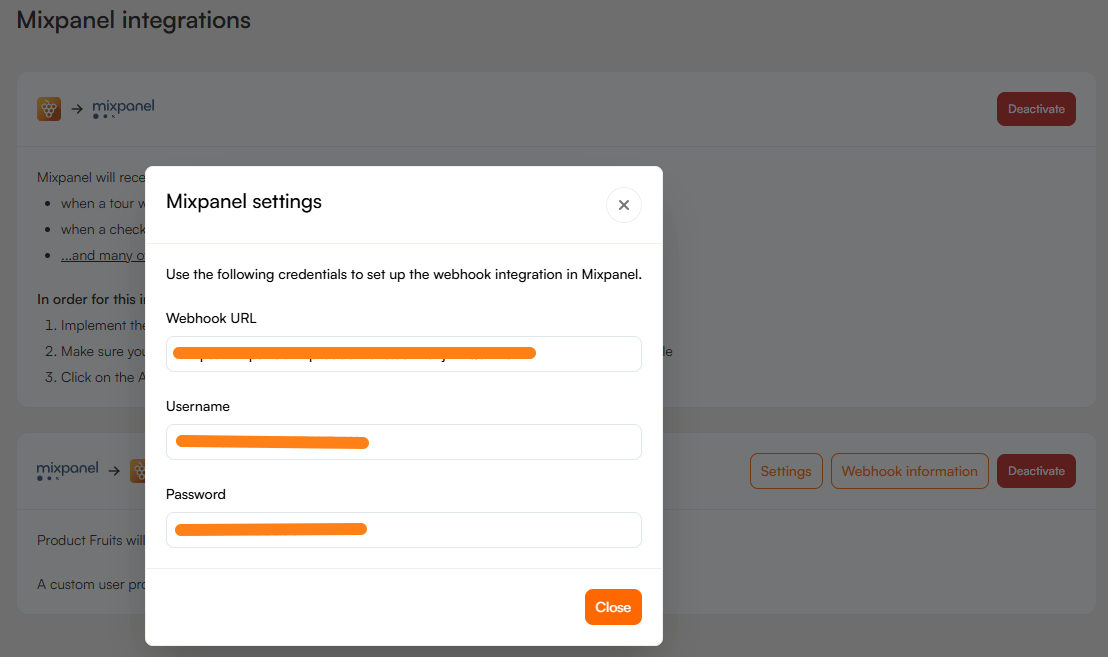The height and width of the screenshot is (657, 1108).
Task: Deactivate the Mixpanel to Product Fruits integration
Action: click(1036, 471)
